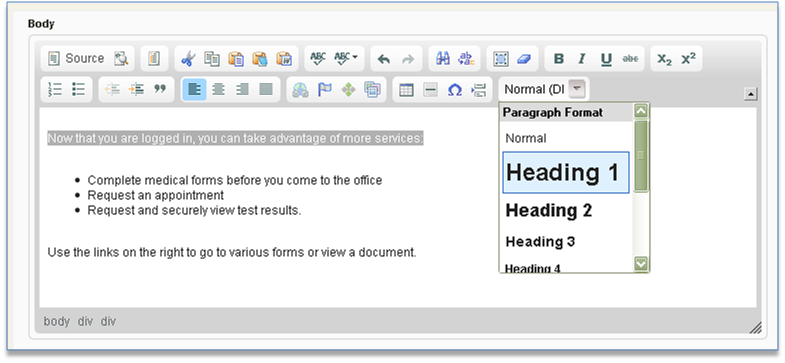Toggle Superscript formatting
Screen dimensions: 785x363
point(688,59)
